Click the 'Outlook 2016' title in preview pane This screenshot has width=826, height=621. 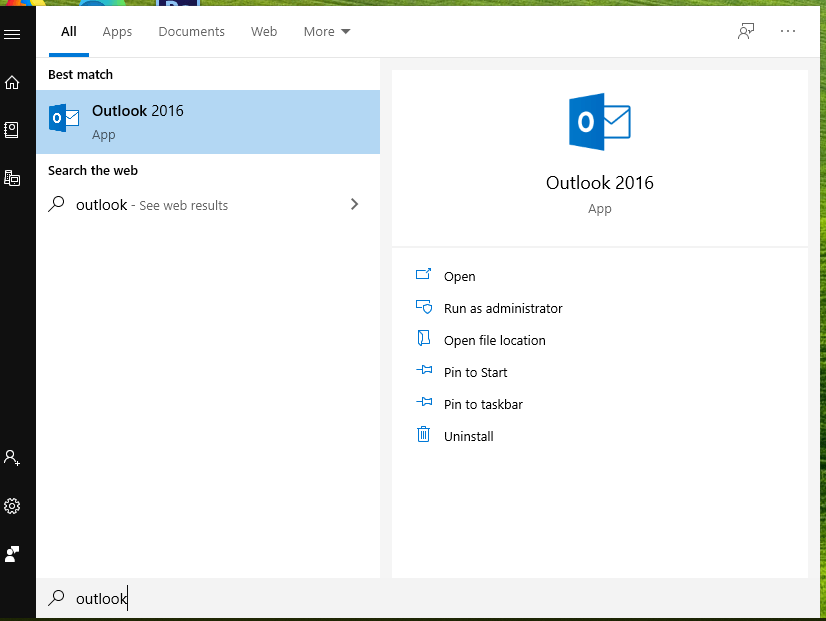point(599,183)
